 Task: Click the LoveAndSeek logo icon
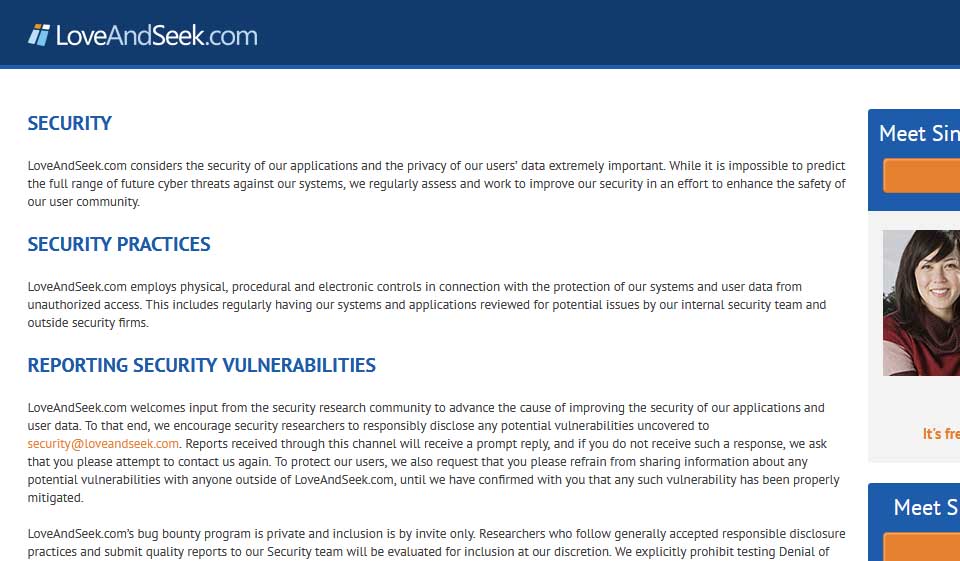coord(39,35)
